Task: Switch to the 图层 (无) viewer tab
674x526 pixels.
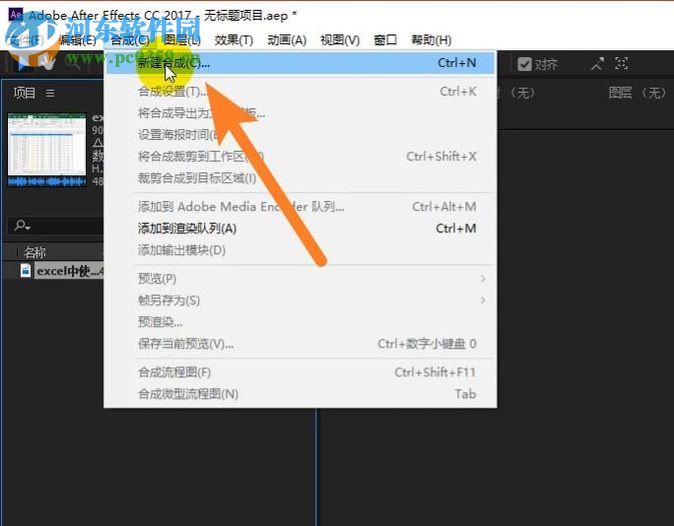Action: click(637, 92)
